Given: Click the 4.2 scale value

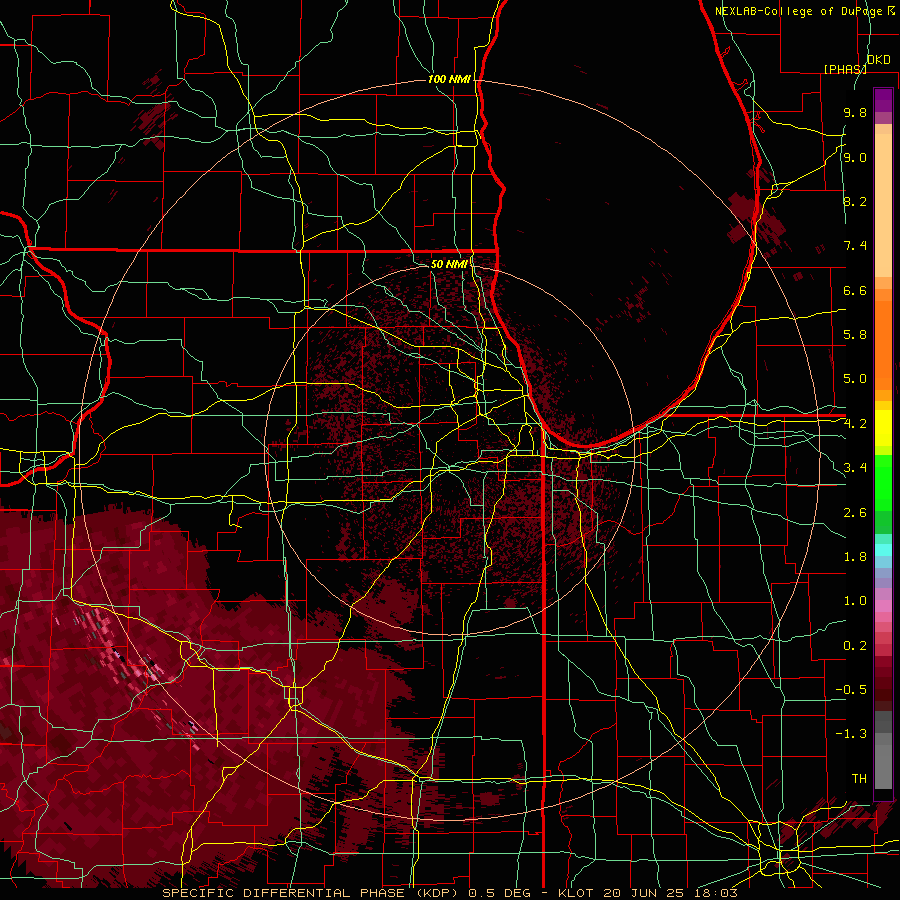Looking at the screenshot, I should [855, 424].
